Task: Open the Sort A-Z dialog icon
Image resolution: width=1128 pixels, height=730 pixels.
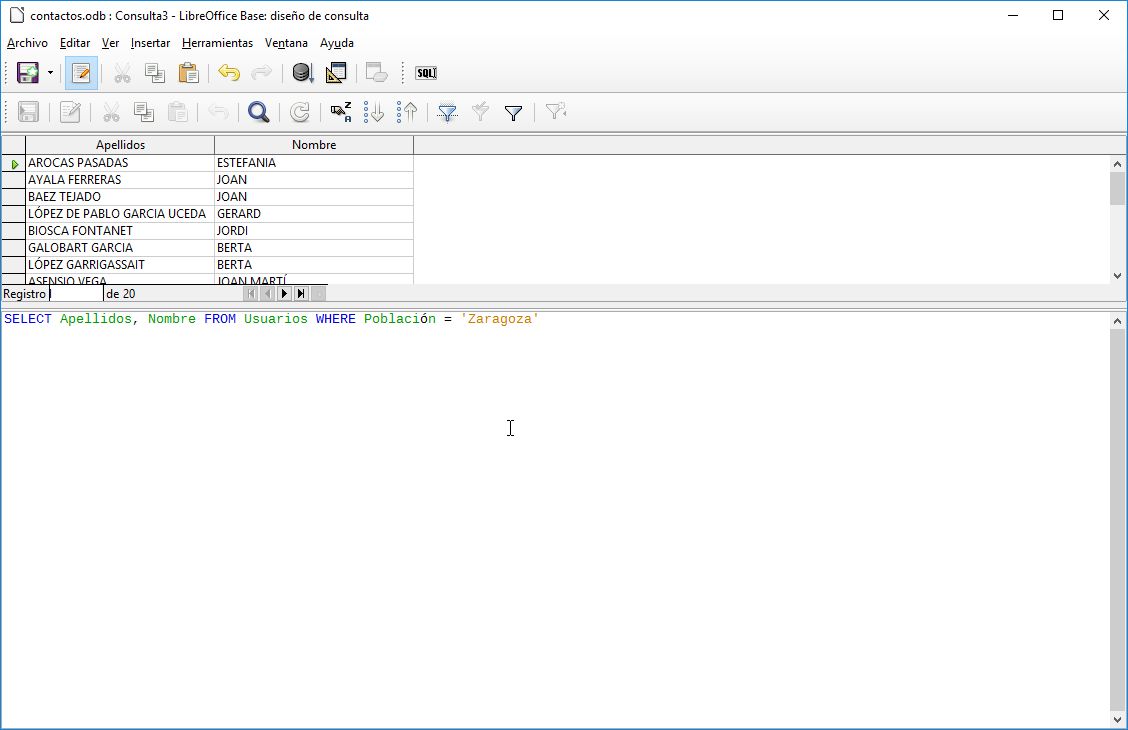Action: [x=341, y=112]
